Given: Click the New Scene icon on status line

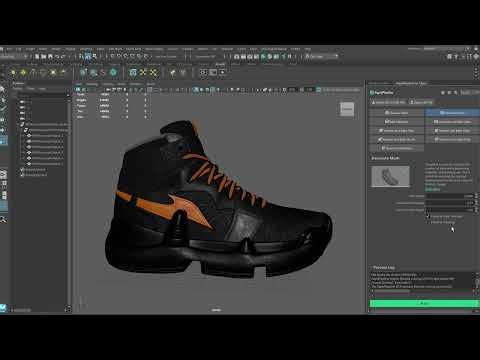Looking at the screenshot, I should (37, 57).
